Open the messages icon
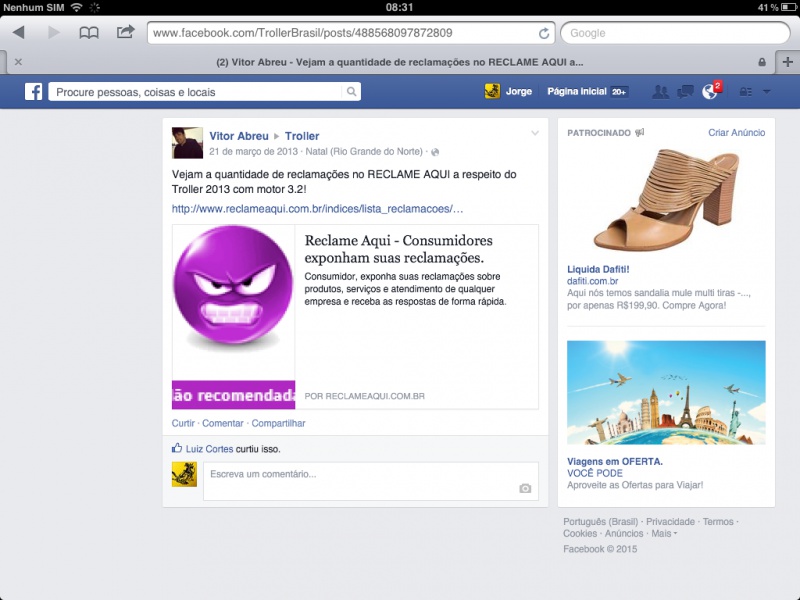The width and height of the screenshot is (800, 600). 685,92
